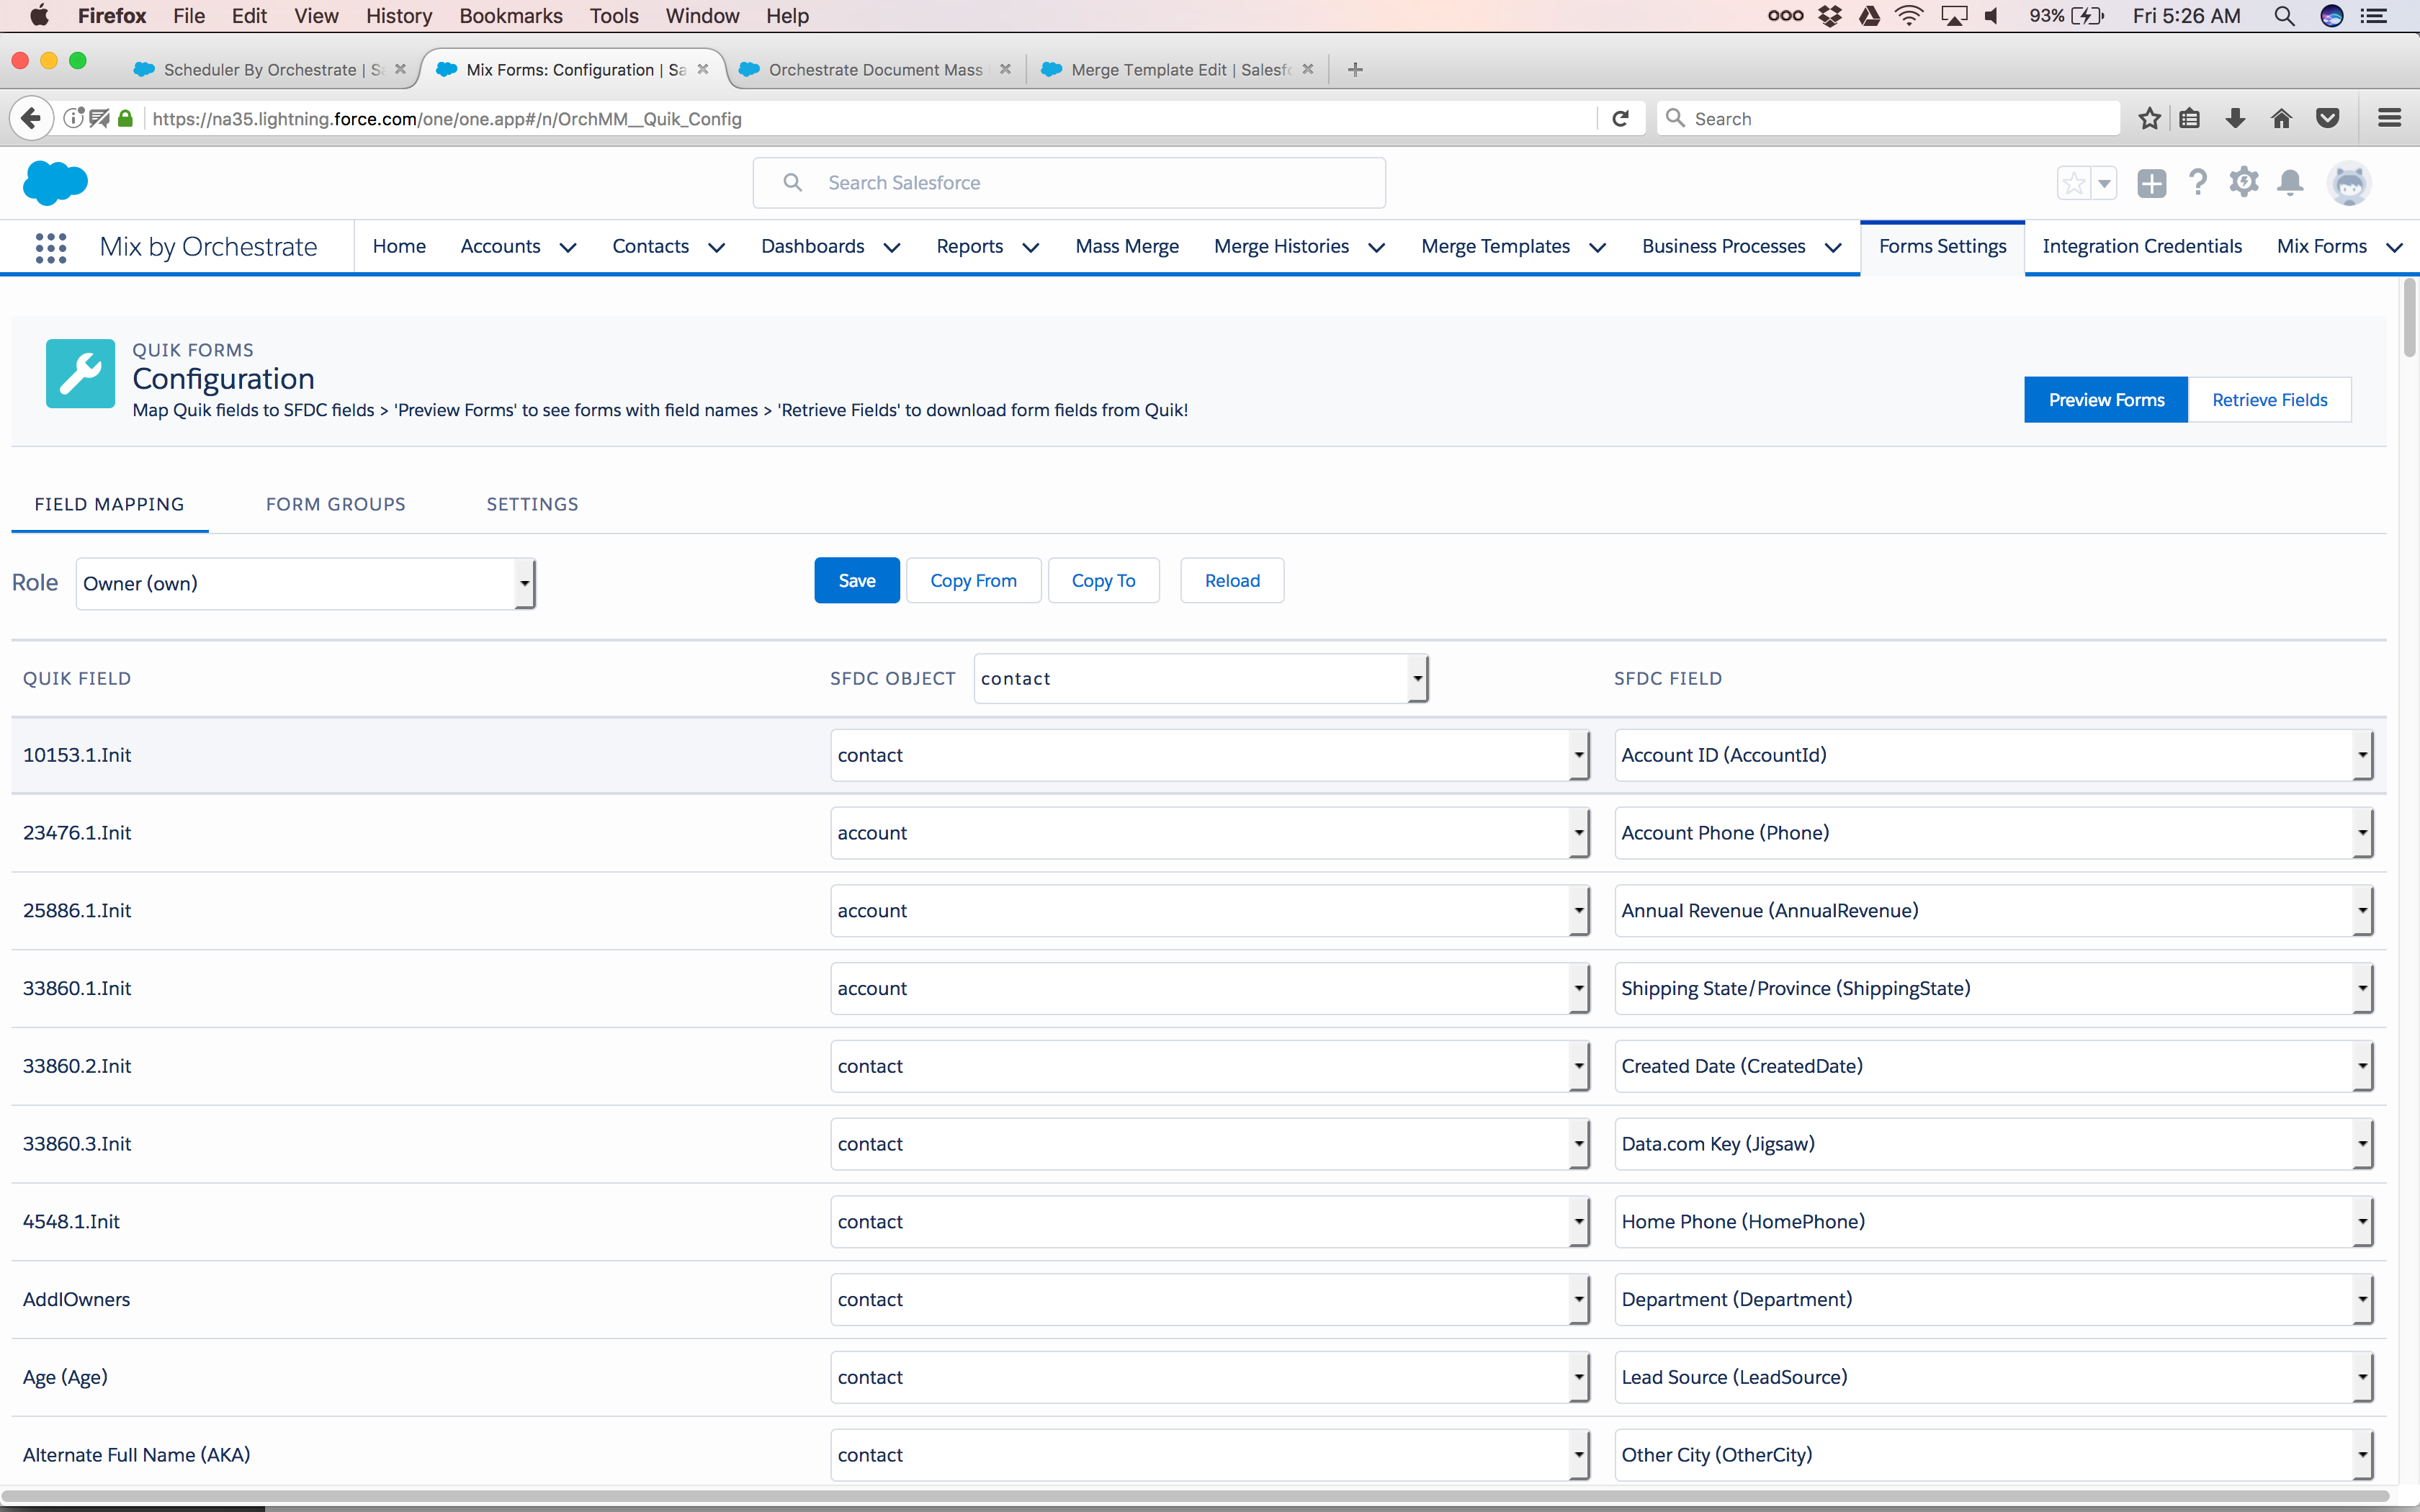Screen dimensions: 2420x1512
Task: Click the vertical page scrollbar
Action: click(2409, 318)
